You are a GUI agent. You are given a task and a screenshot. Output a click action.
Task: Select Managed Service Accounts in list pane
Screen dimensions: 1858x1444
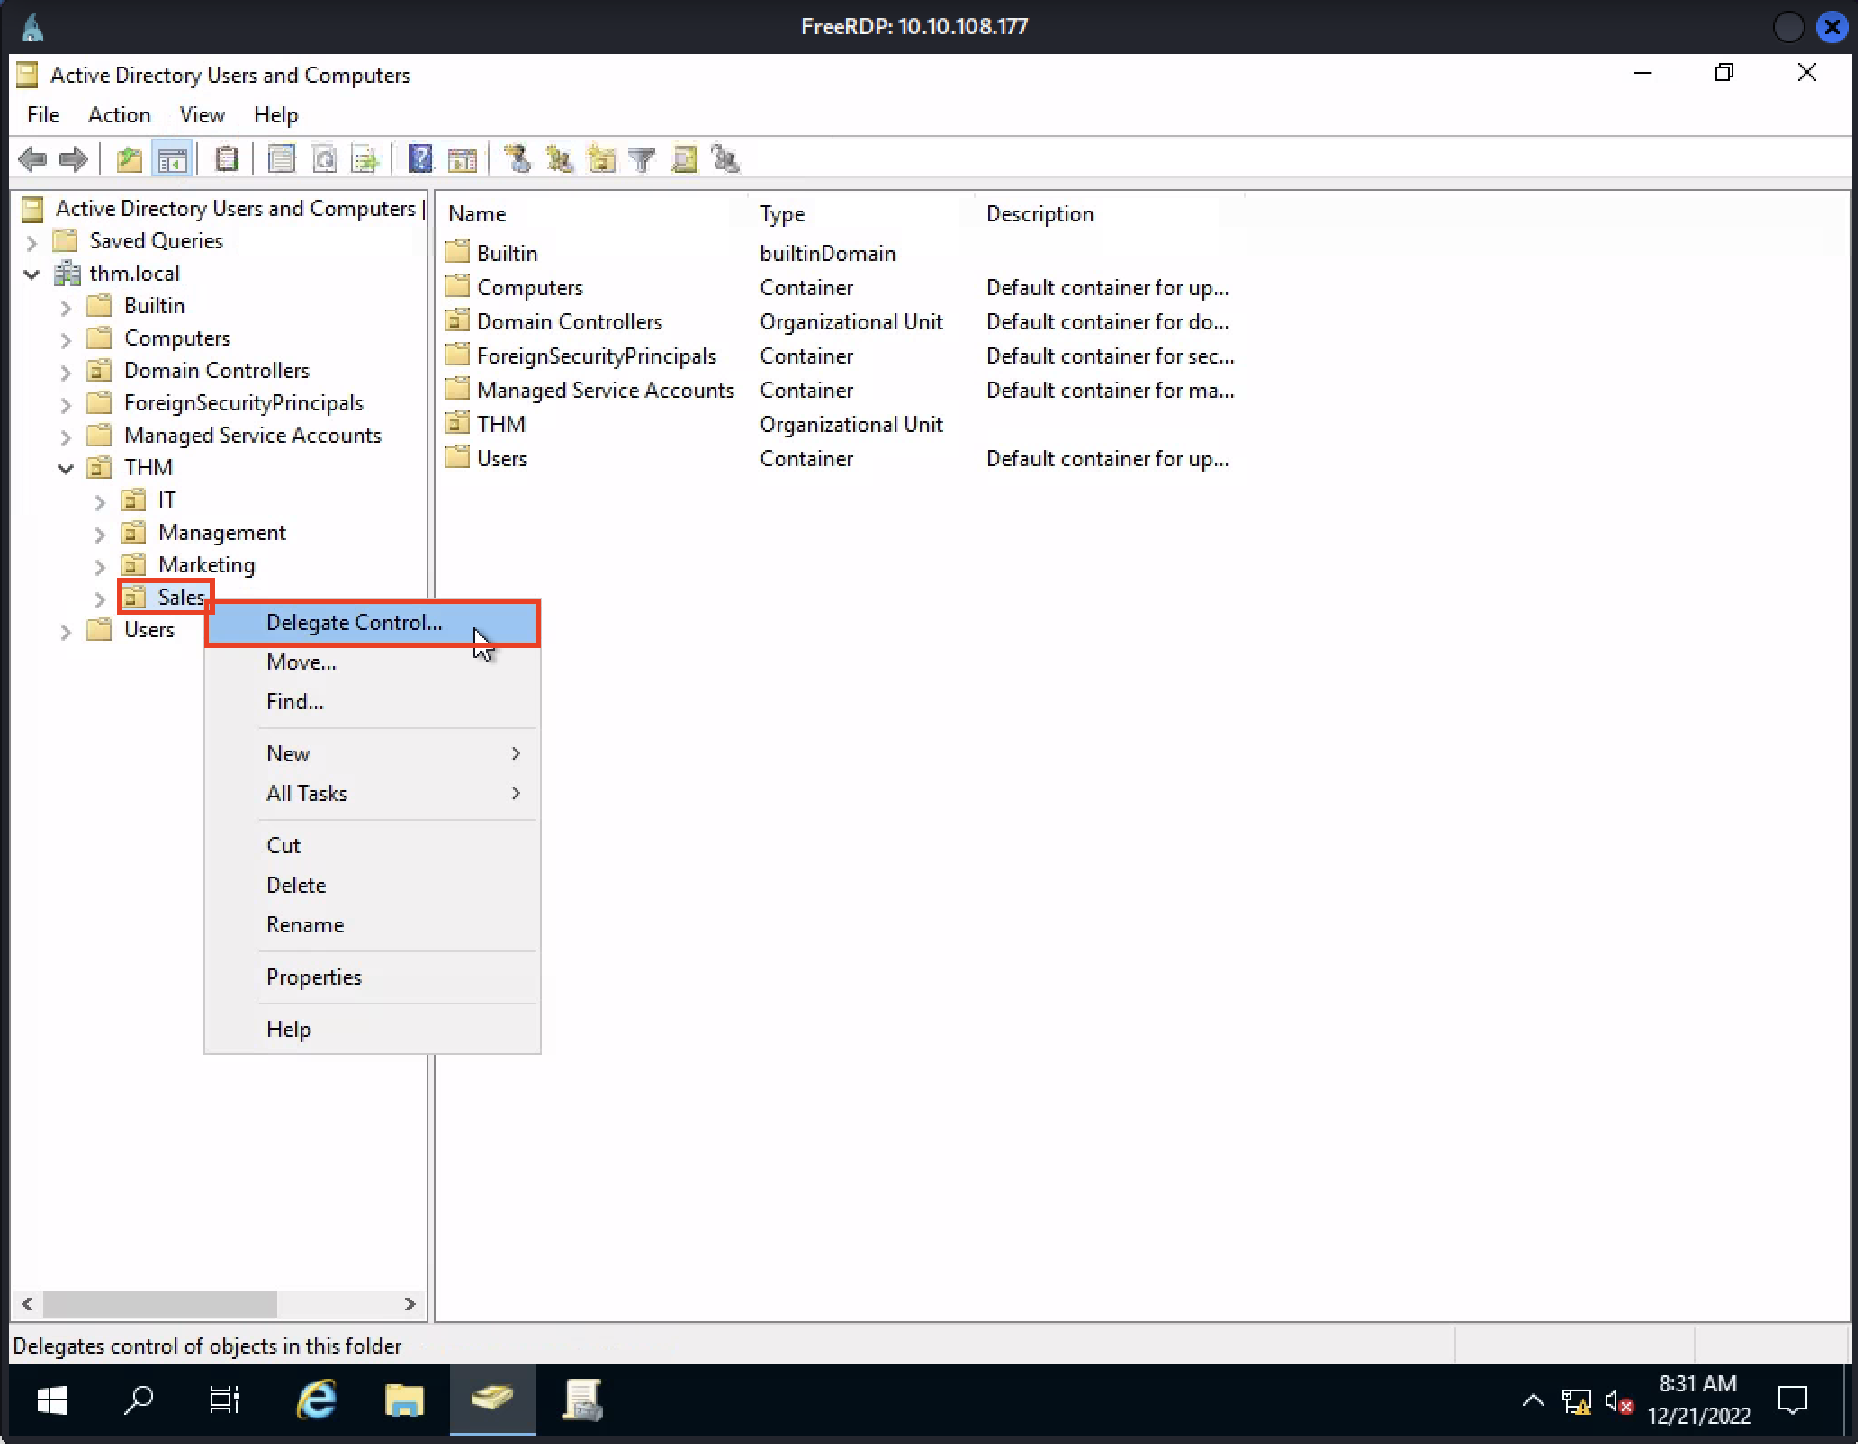[606, 391]
